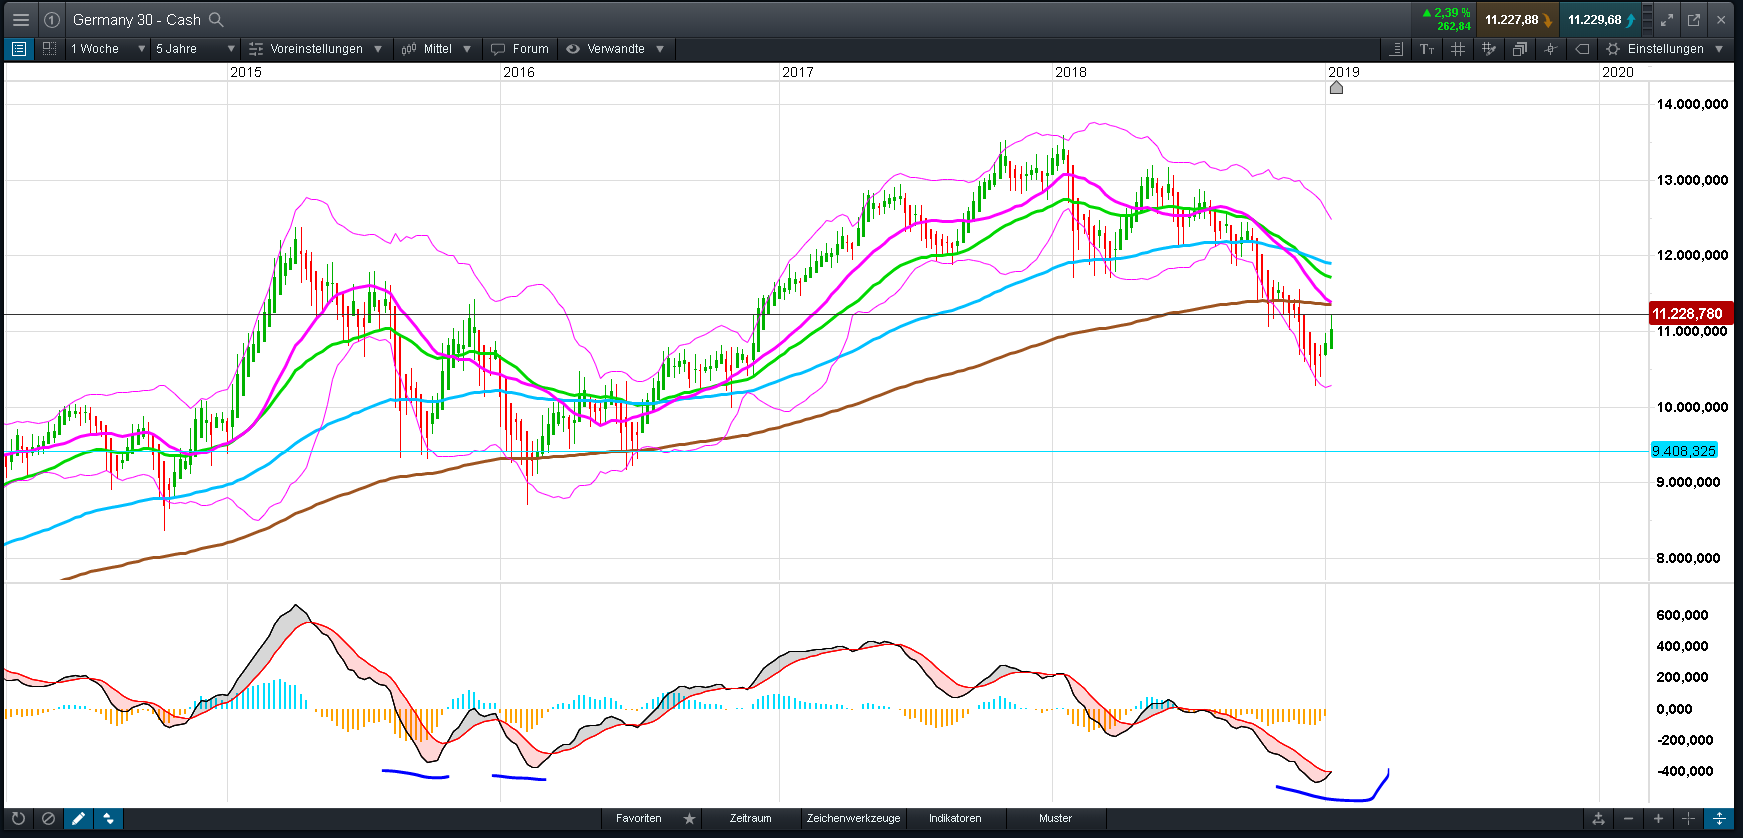Open the 5 Jahre time range dropdown
The height and width of the screenshot is (838, 1743).
tap(195, 49)
